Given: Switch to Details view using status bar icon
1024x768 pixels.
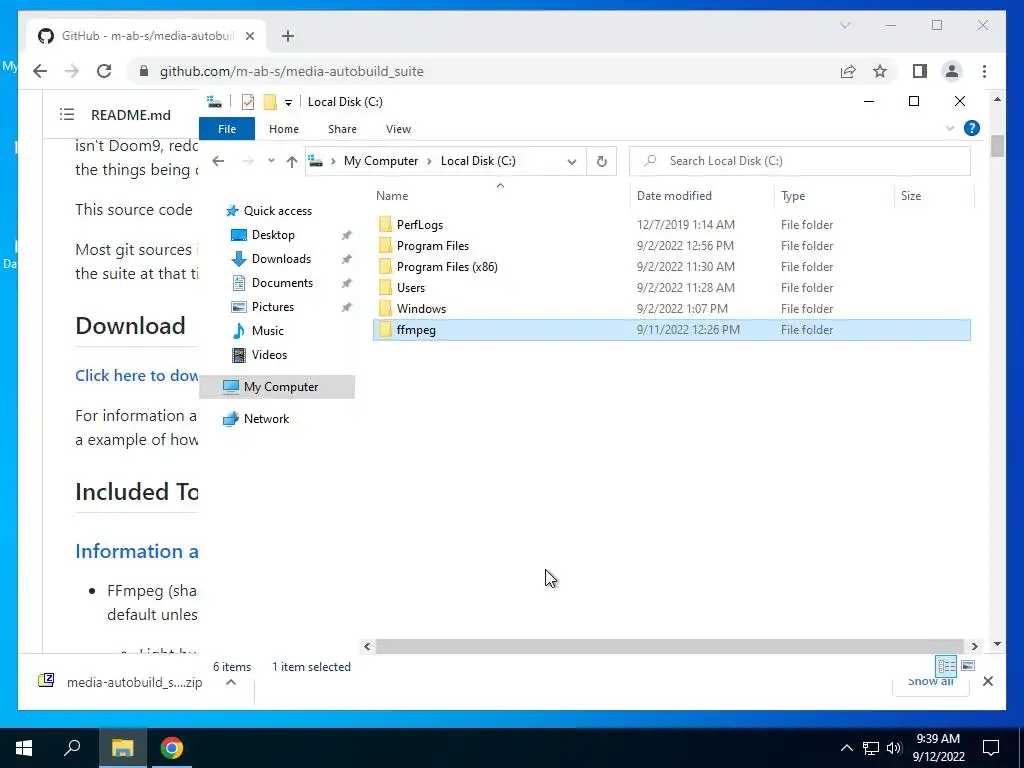Looking at the screenshot, I should click(946, 666).
